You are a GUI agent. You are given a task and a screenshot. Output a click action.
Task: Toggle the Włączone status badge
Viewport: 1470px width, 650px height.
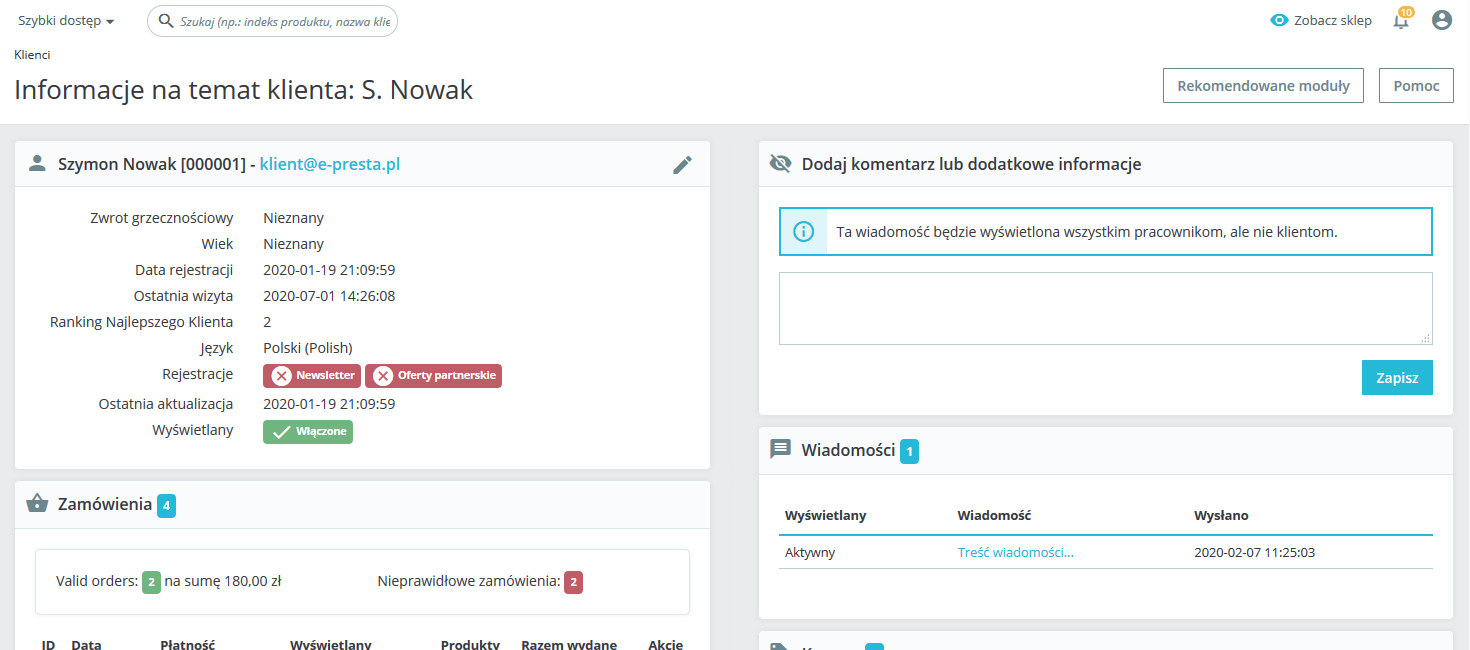pyautogui.click(x=308, y=432)
